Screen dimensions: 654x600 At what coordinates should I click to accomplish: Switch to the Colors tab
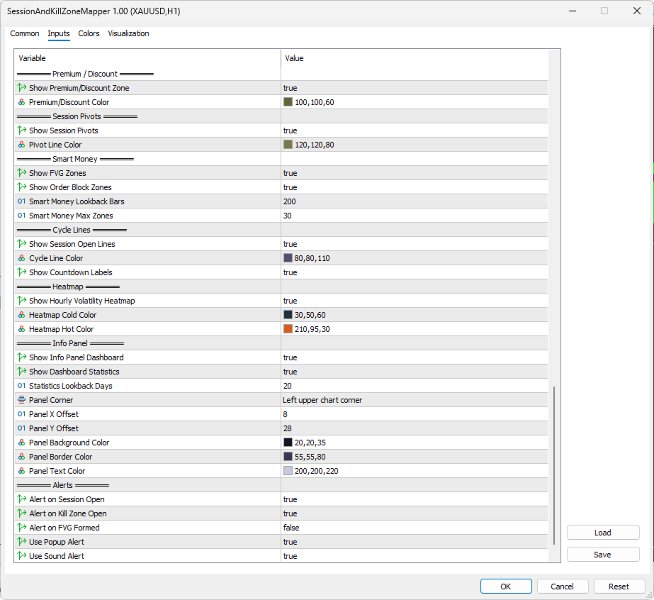click(x=88, y=33)
